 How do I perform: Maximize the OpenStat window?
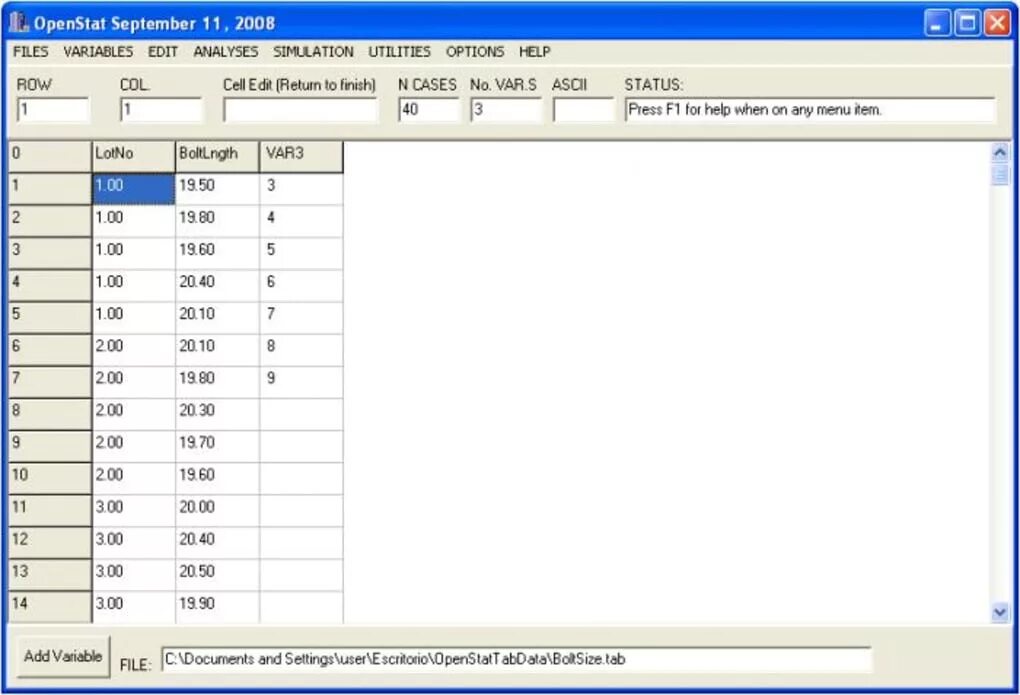[x=967, y=23]
